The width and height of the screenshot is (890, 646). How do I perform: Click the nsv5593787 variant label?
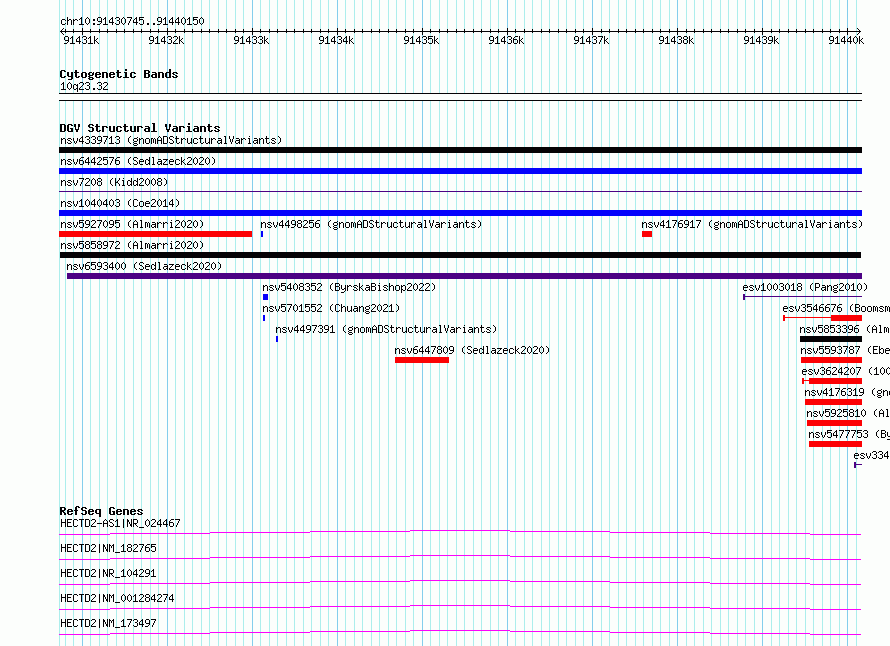point(845,350)
